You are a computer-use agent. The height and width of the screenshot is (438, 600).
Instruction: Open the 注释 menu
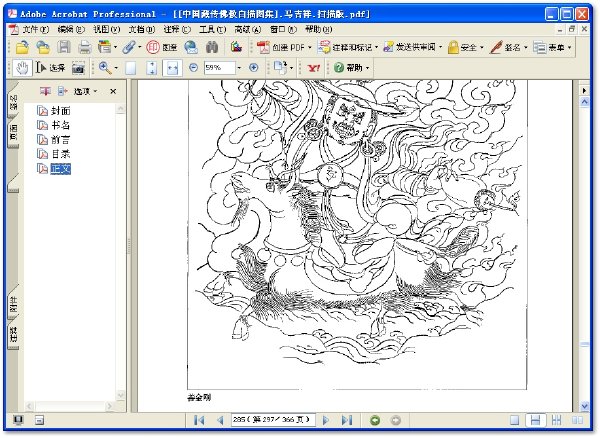pos(176,29)
